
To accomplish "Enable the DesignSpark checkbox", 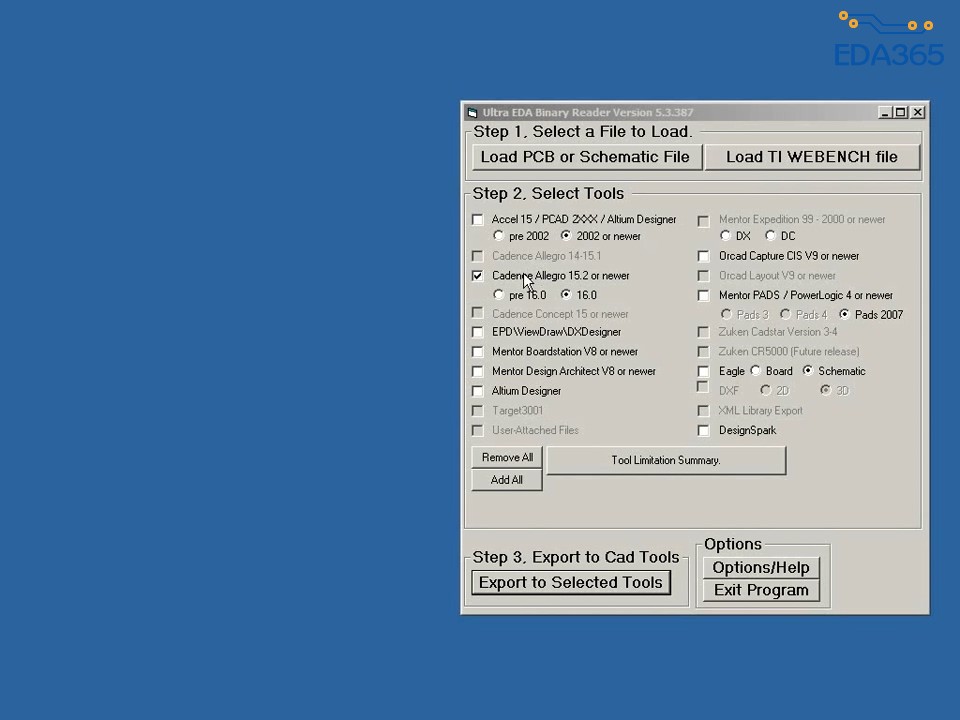I will 703,431.
